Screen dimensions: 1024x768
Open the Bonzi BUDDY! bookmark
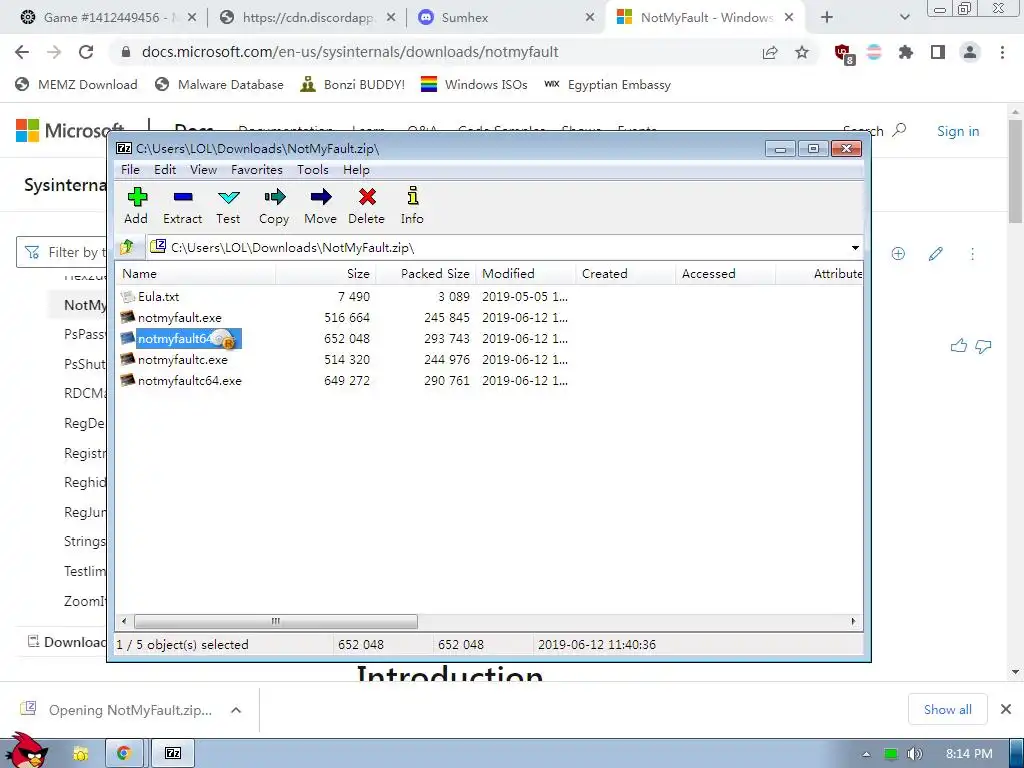[x=353, y=84]
